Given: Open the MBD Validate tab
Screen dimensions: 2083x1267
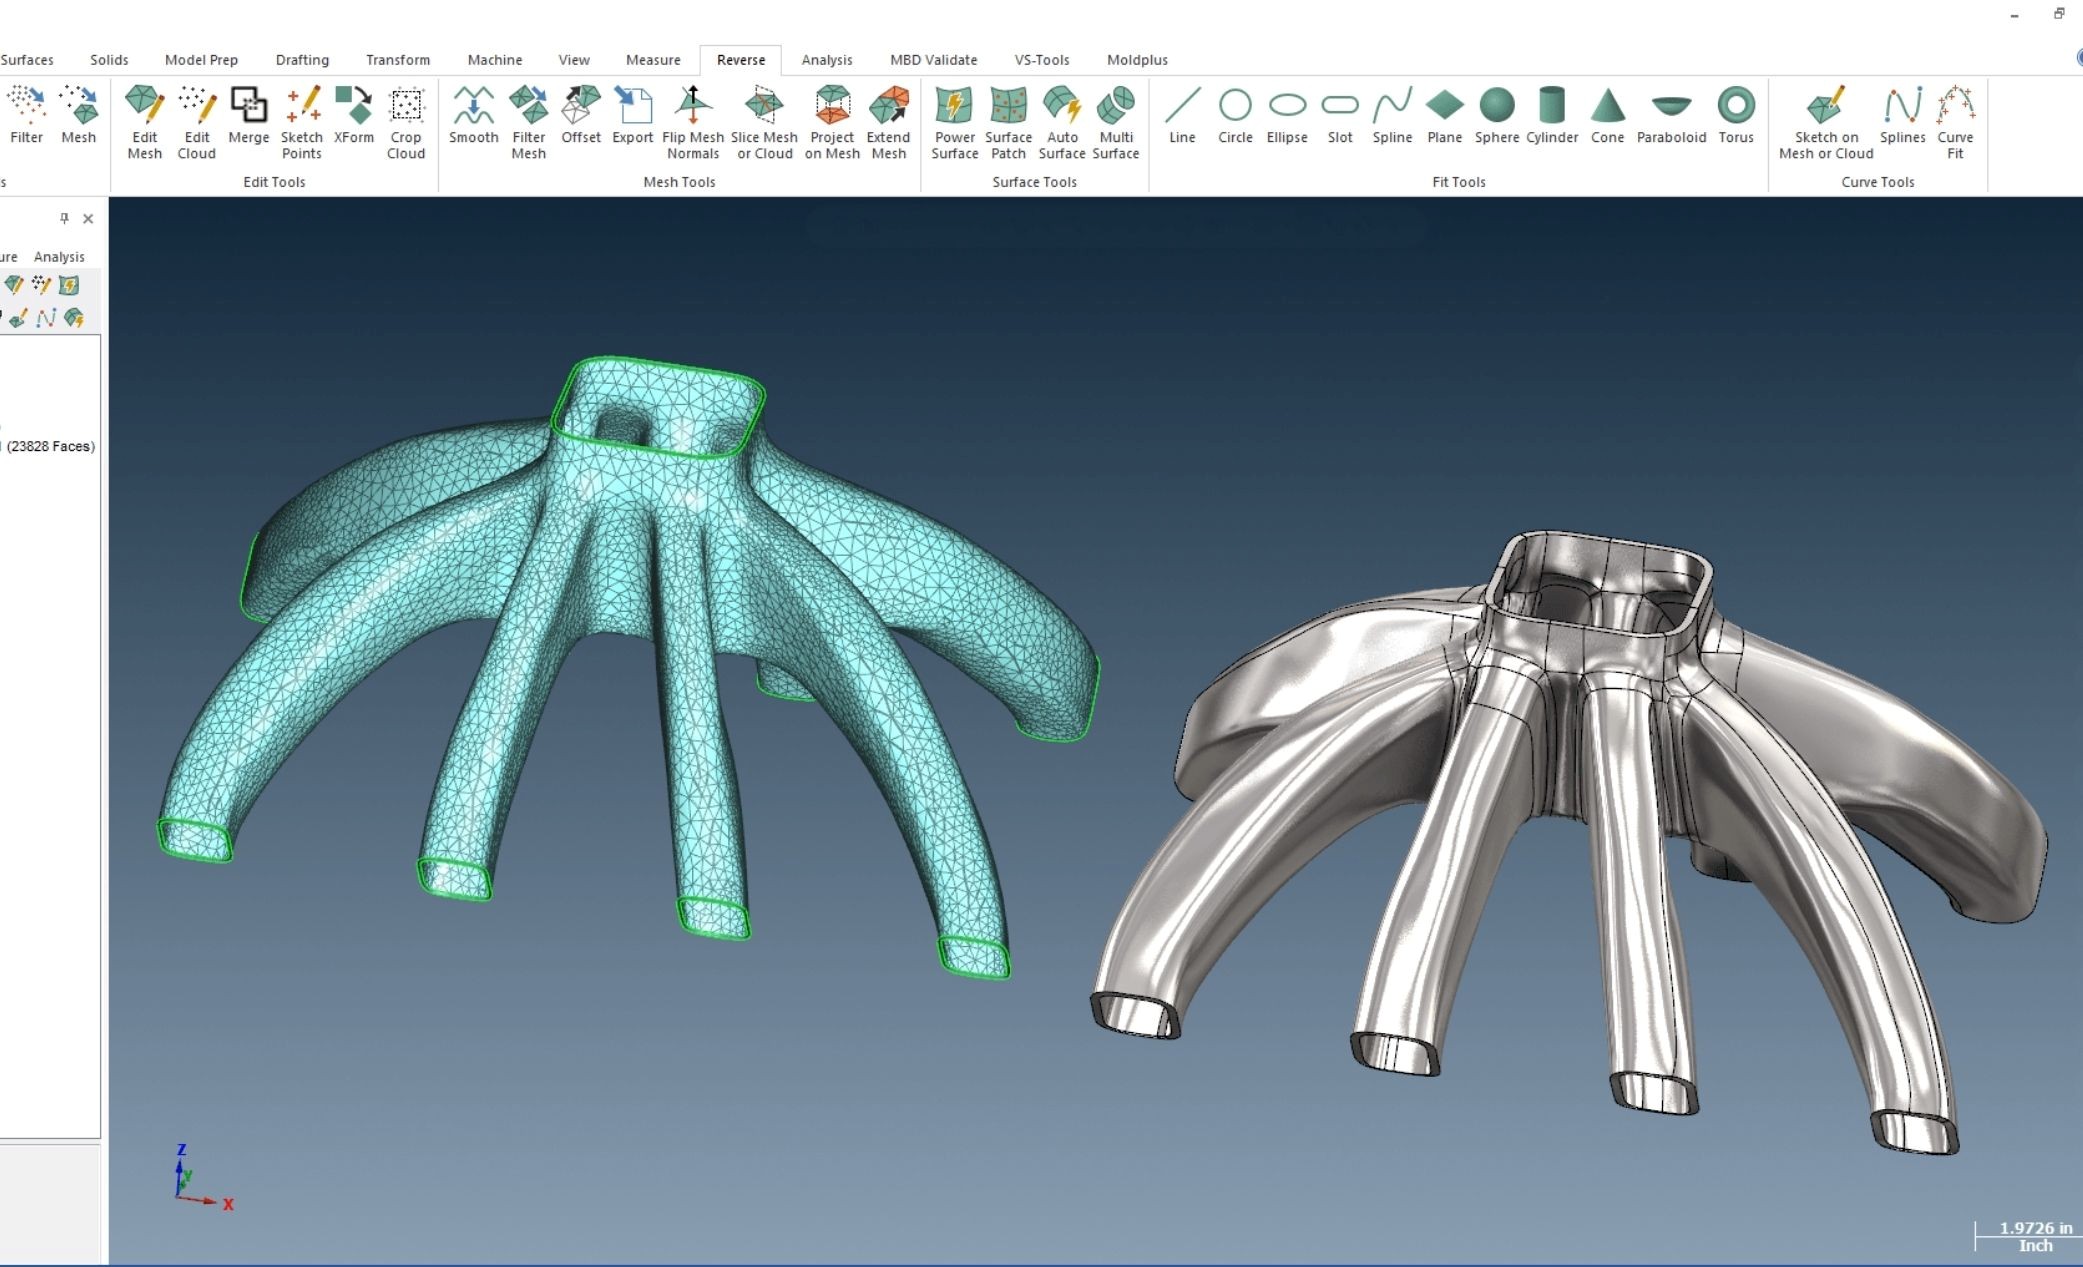Looking at the screenshot, I should pyautogui.click(x=933, y=60).
